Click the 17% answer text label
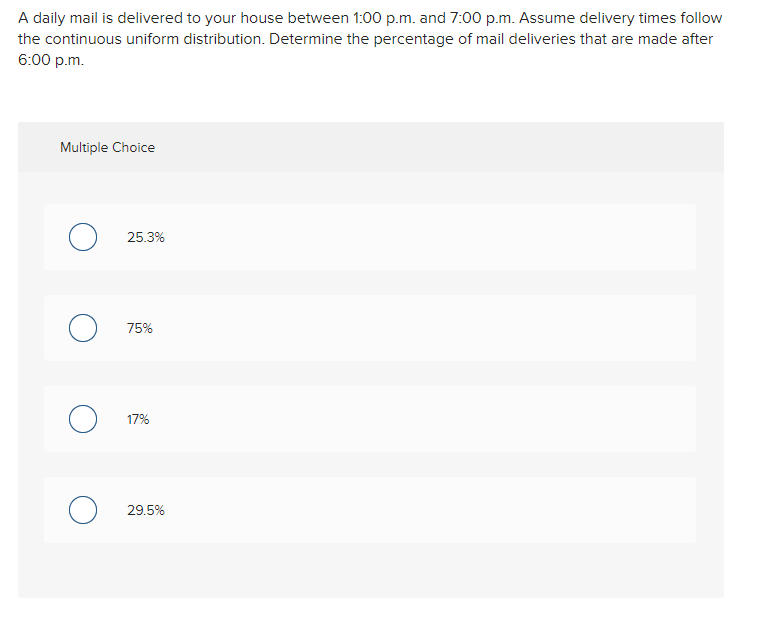 (138, 419)
